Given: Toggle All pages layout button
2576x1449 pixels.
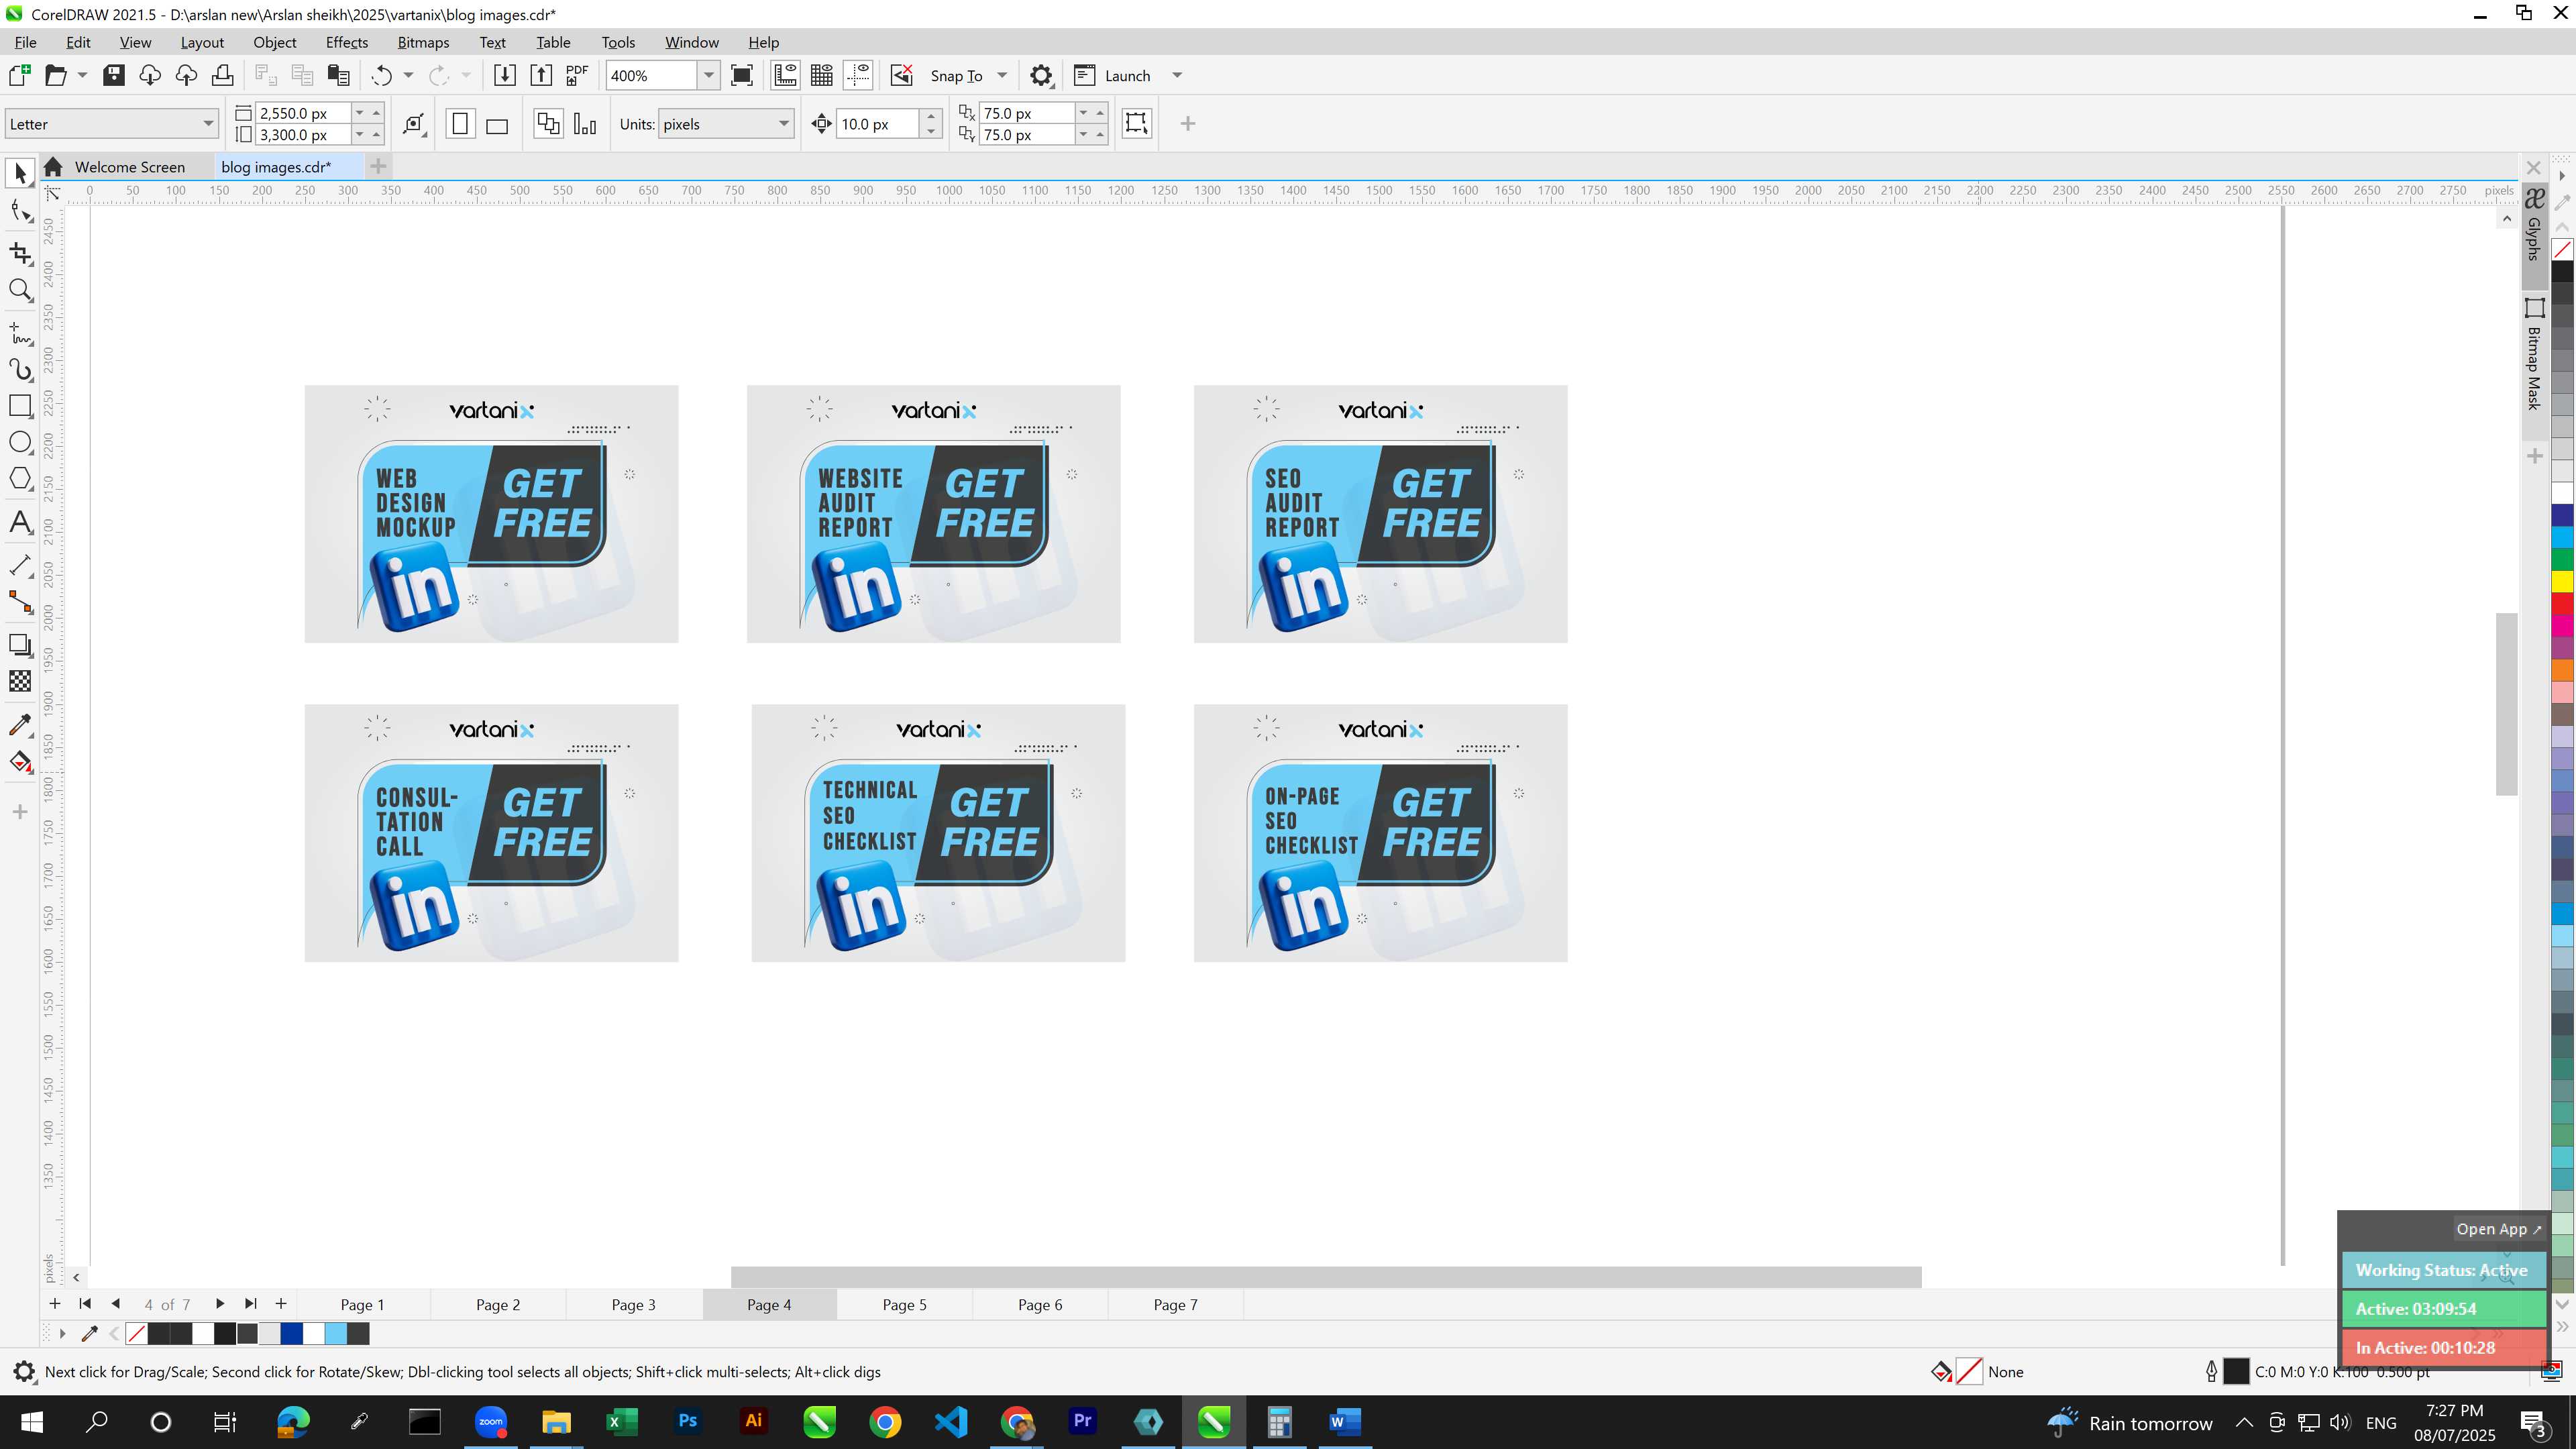Looking at the screenshot, I should 548,124.
